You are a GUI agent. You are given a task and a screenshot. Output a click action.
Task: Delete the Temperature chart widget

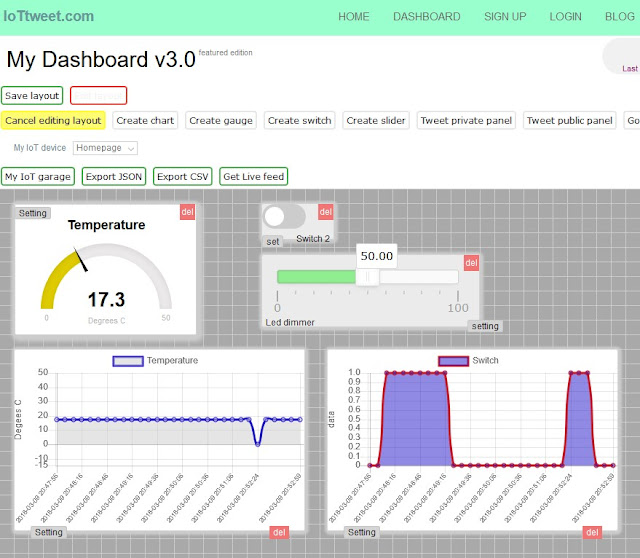point(279,532)
